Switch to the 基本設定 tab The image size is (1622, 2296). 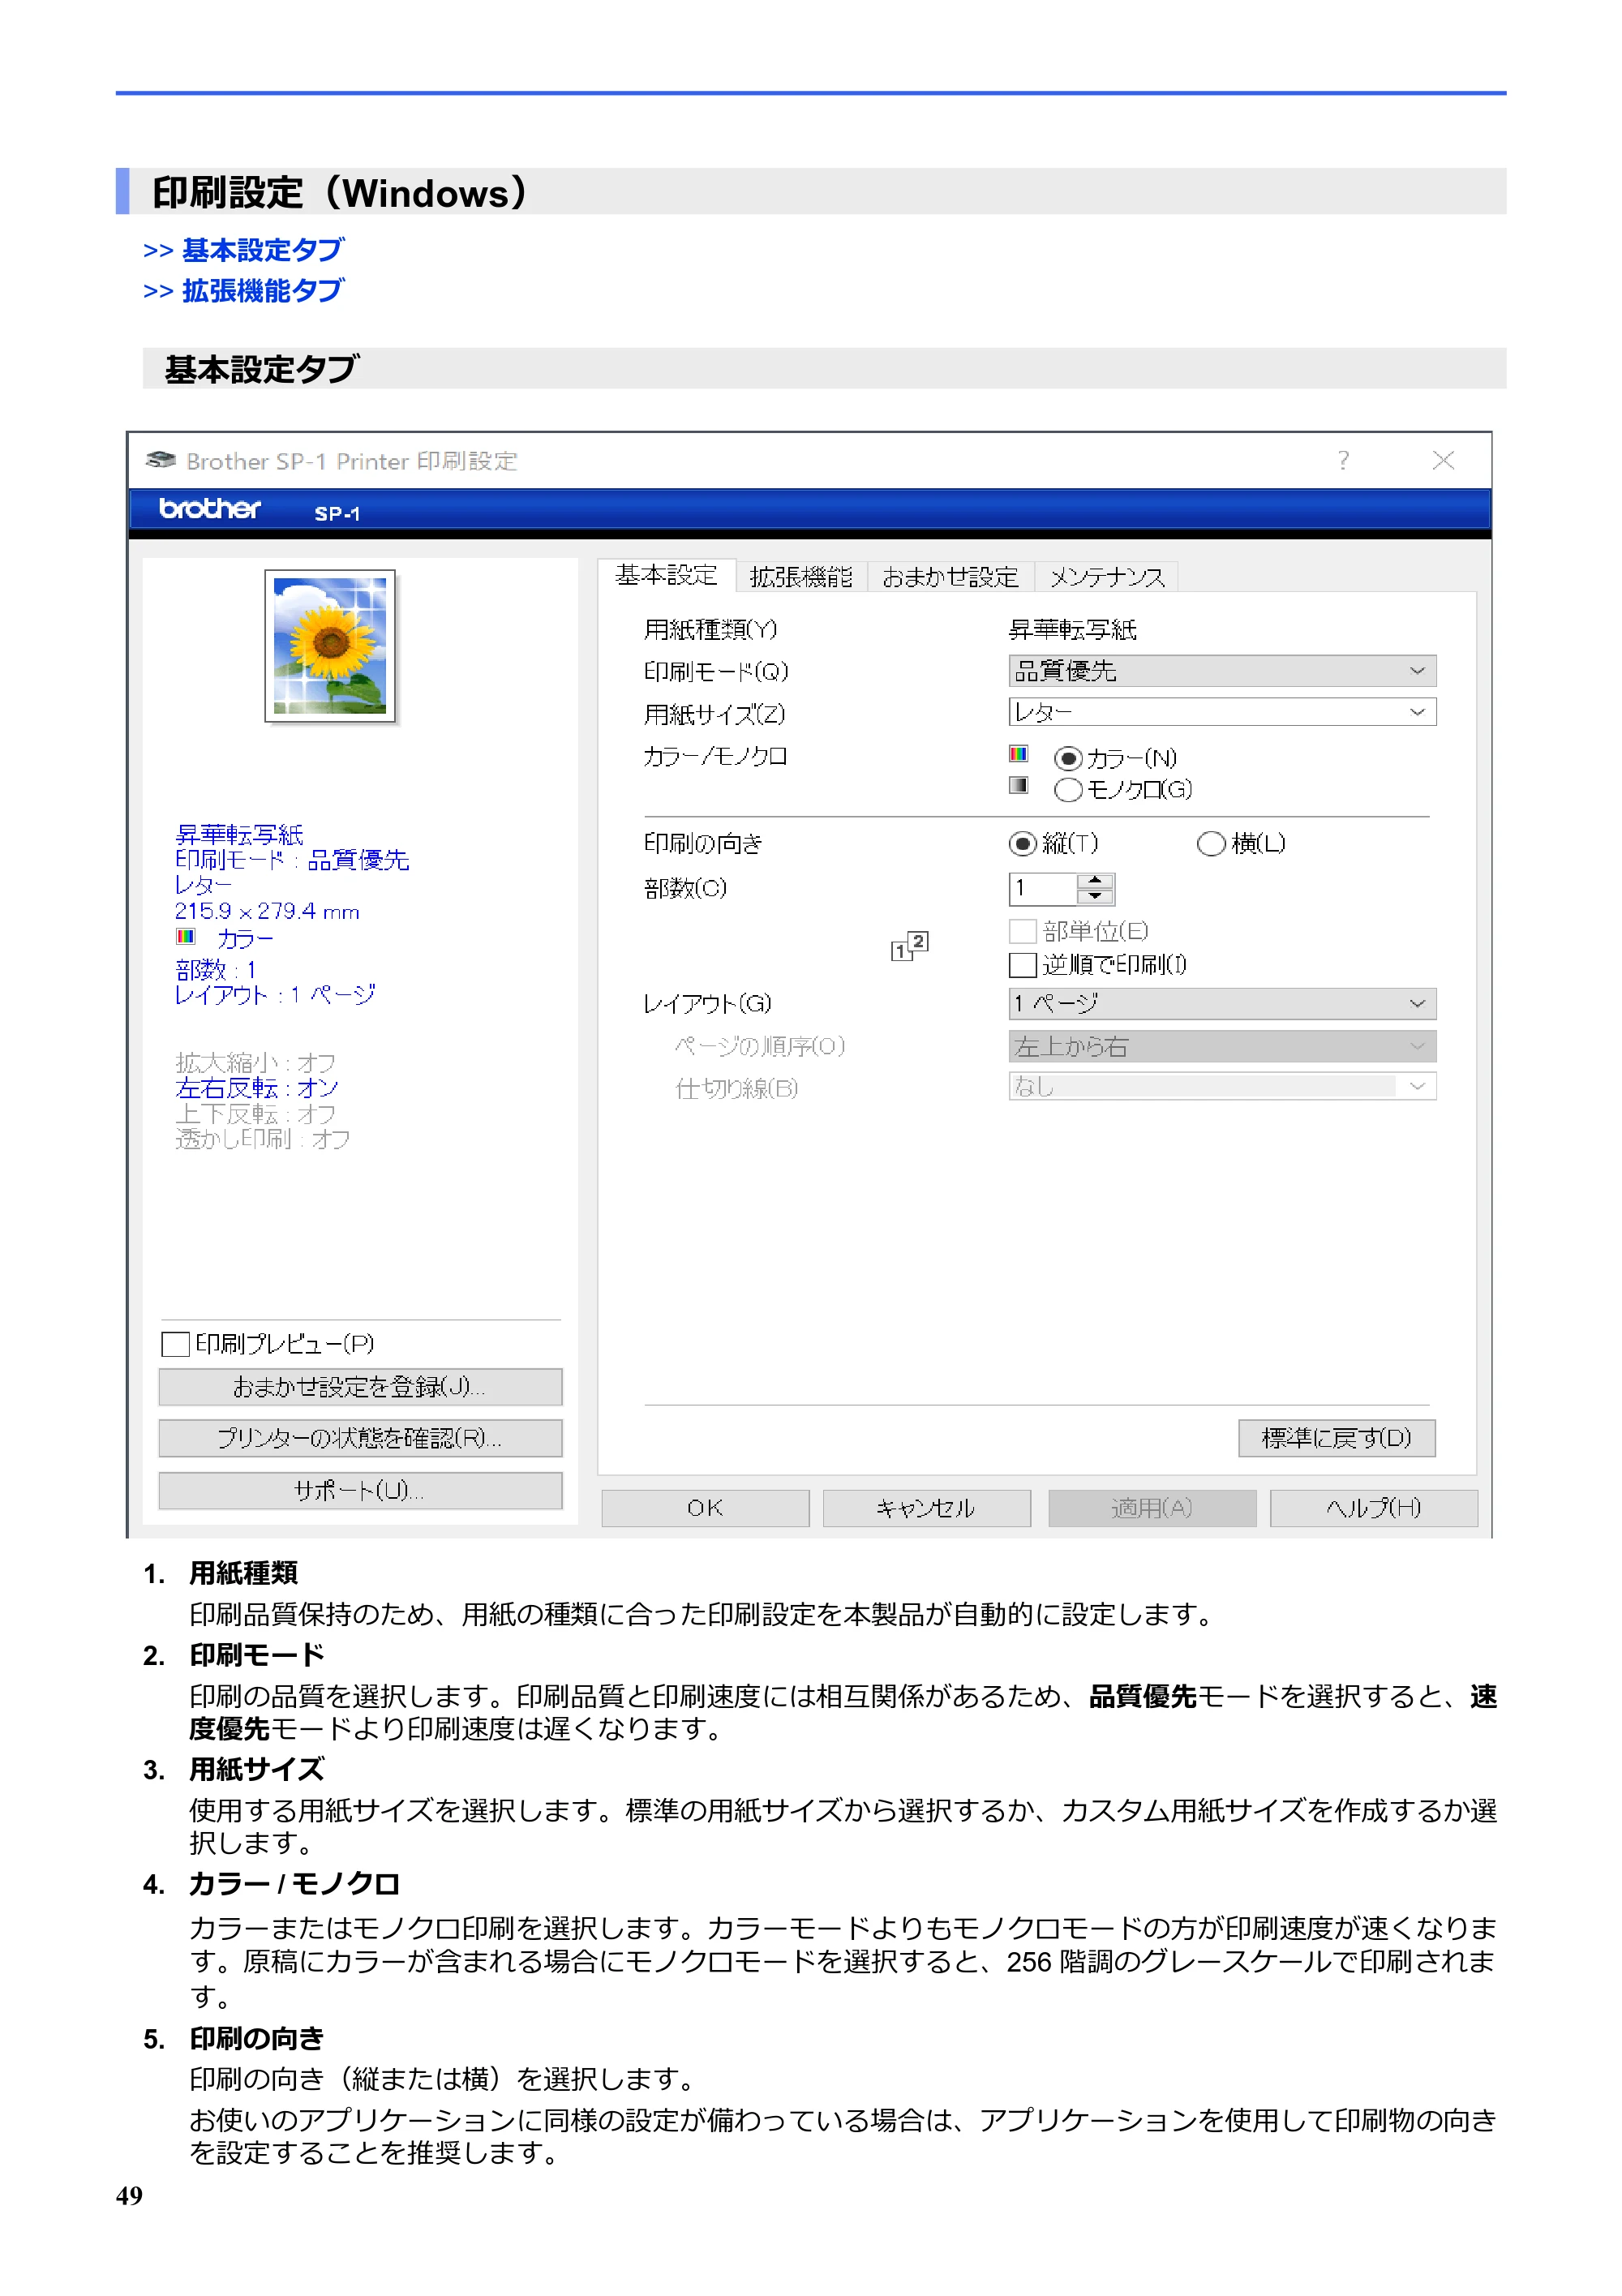coord(666,575)
